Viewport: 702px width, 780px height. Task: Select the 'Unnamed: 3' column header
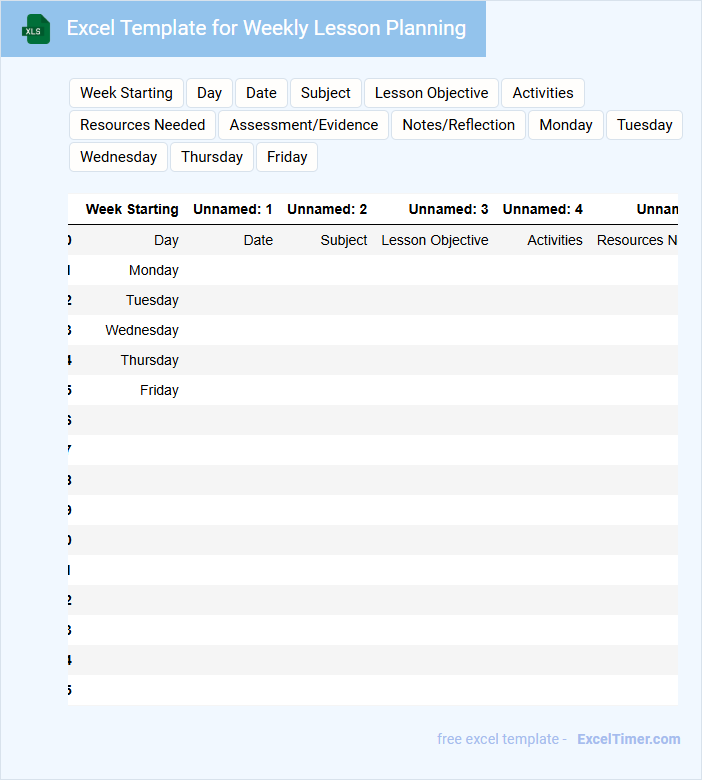point(448,209)
